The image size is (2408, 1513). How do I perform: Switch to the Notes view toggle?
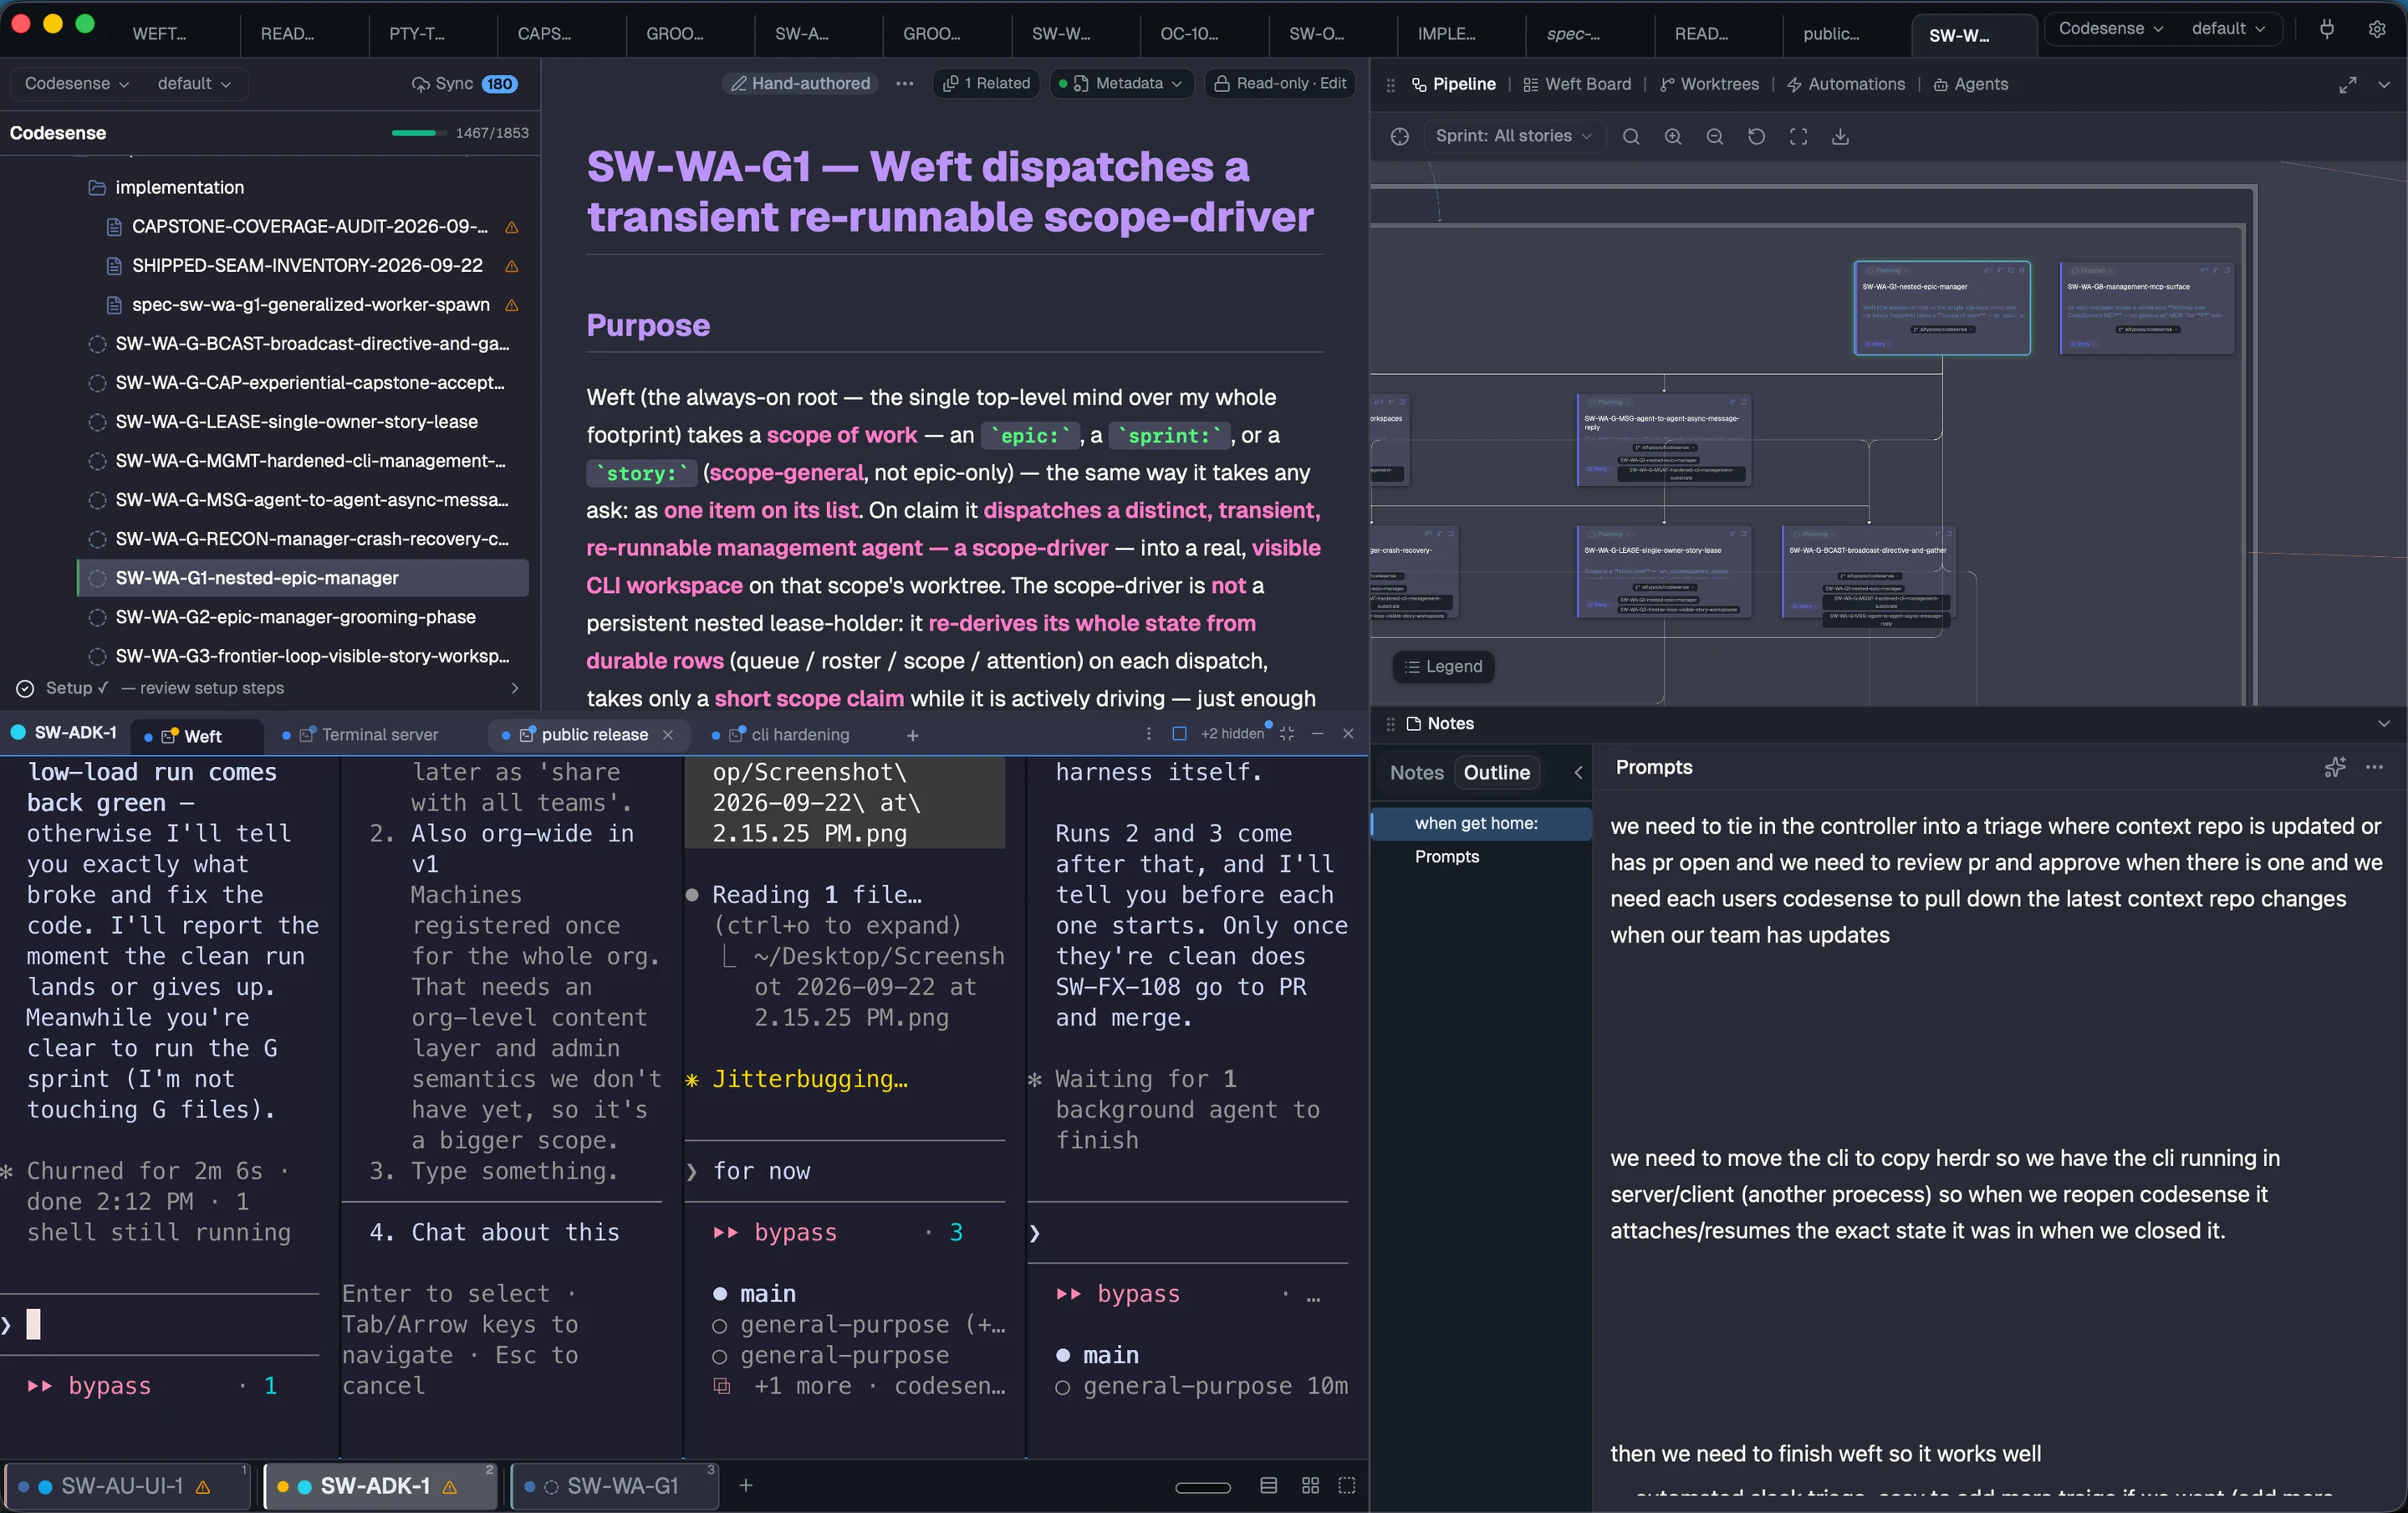coord(1416,772)
